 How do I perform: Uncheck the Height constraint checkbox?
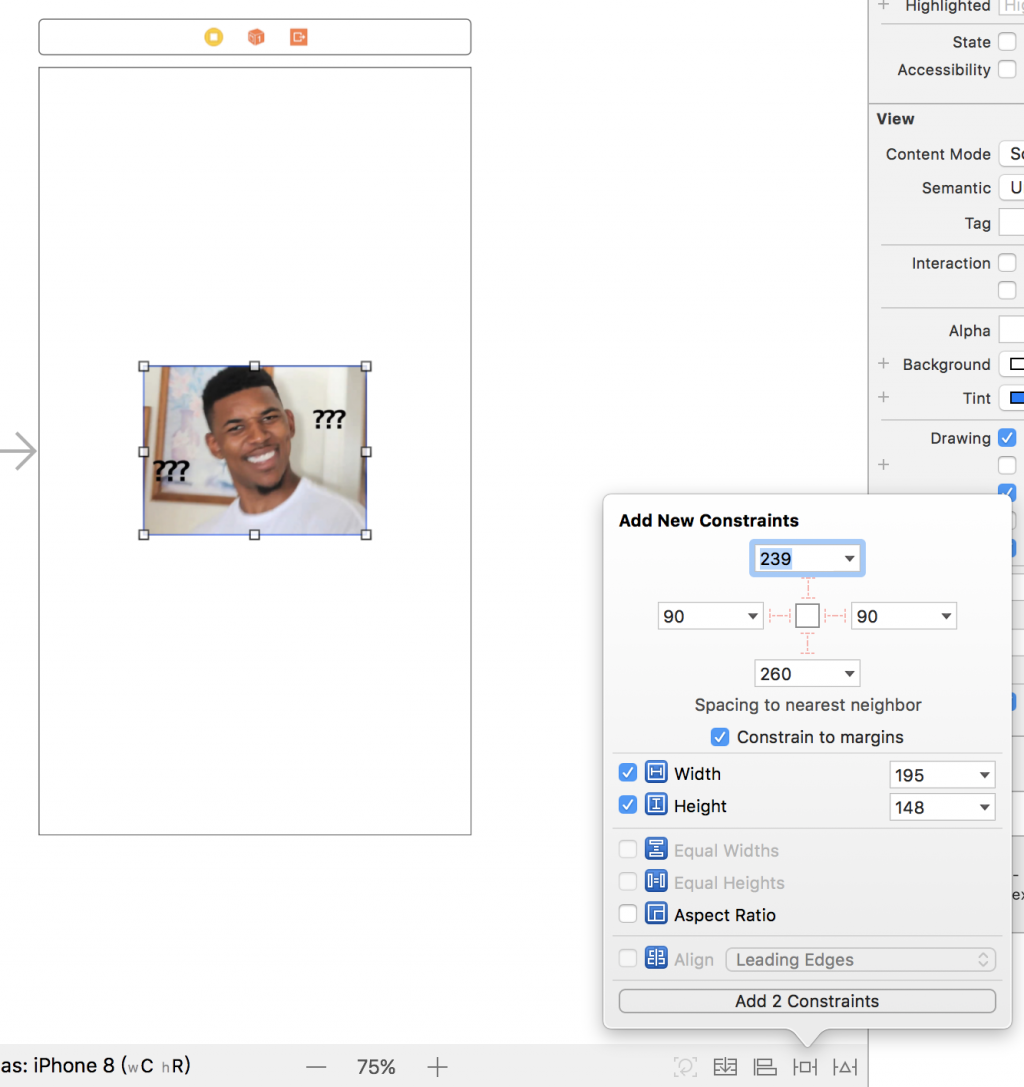[x=627, y=805]
